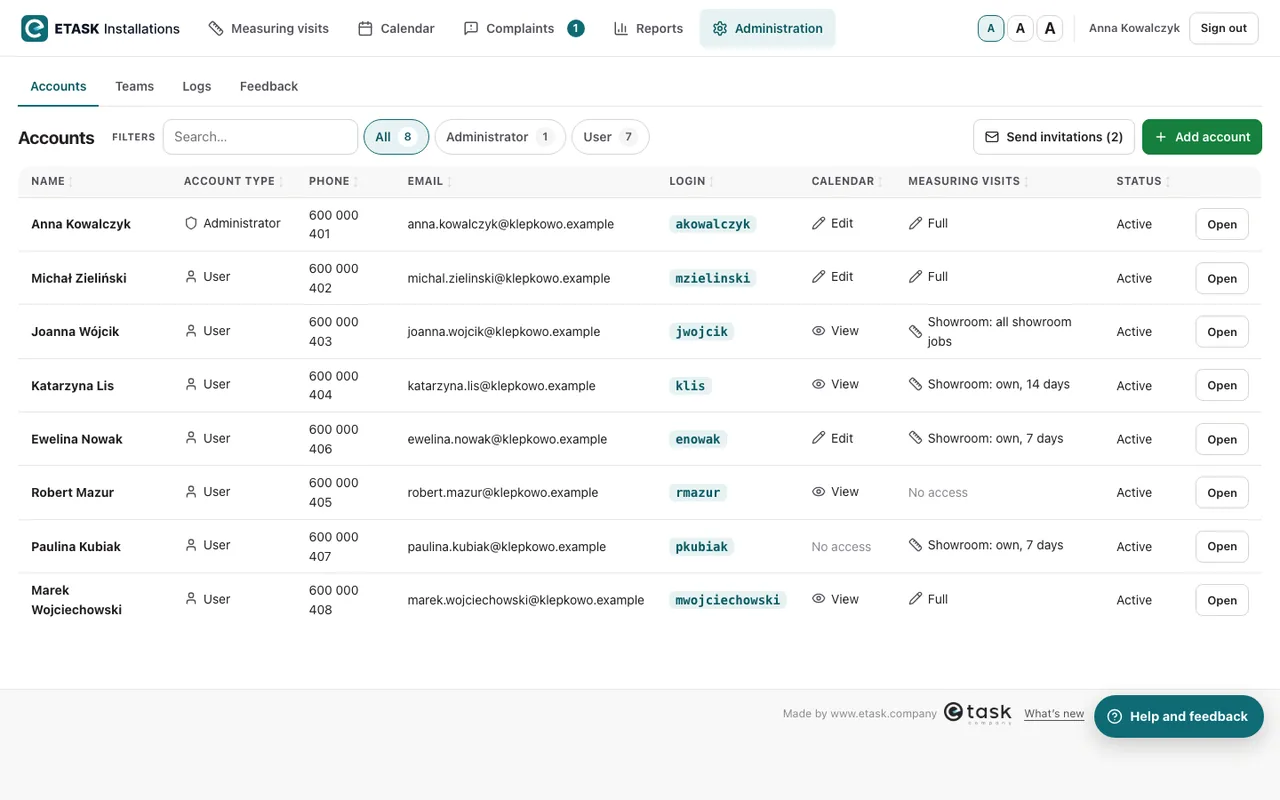Open Ewelina Nowak's account
This screenshot has height=800, width=1280.
click(1222, 439)
